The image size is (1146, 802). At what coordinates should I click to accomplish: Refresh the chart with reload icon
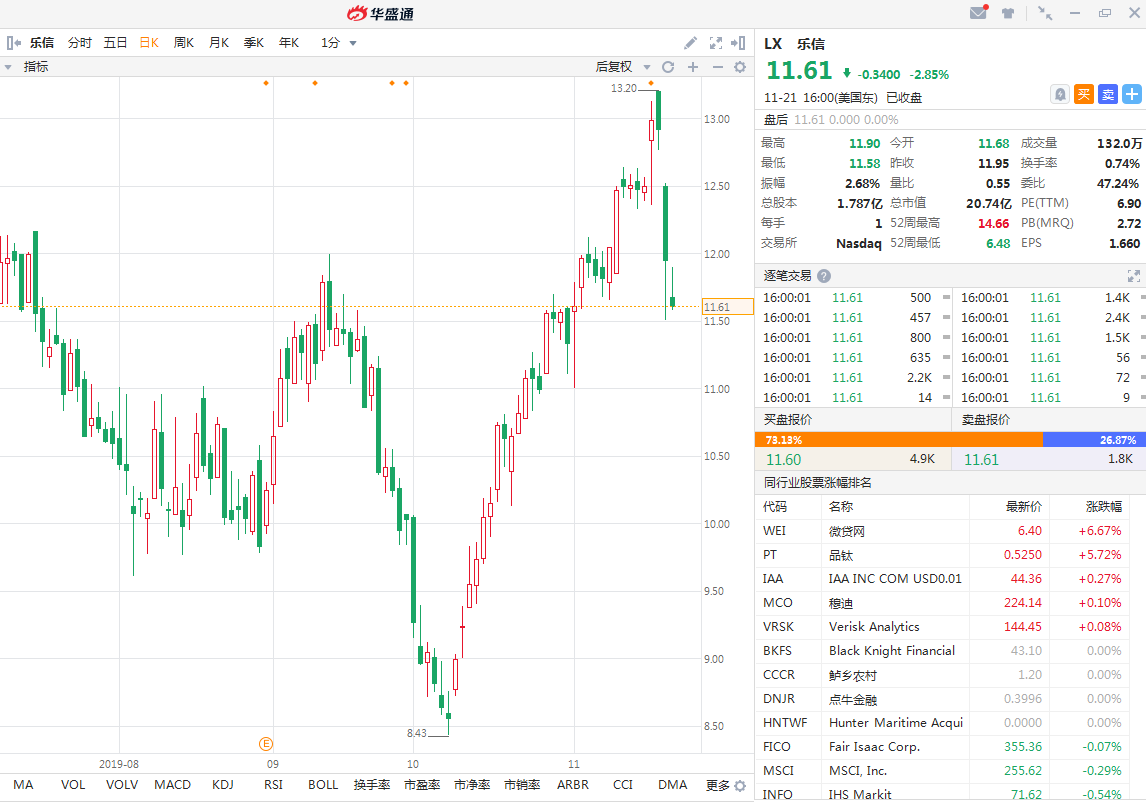668,67
